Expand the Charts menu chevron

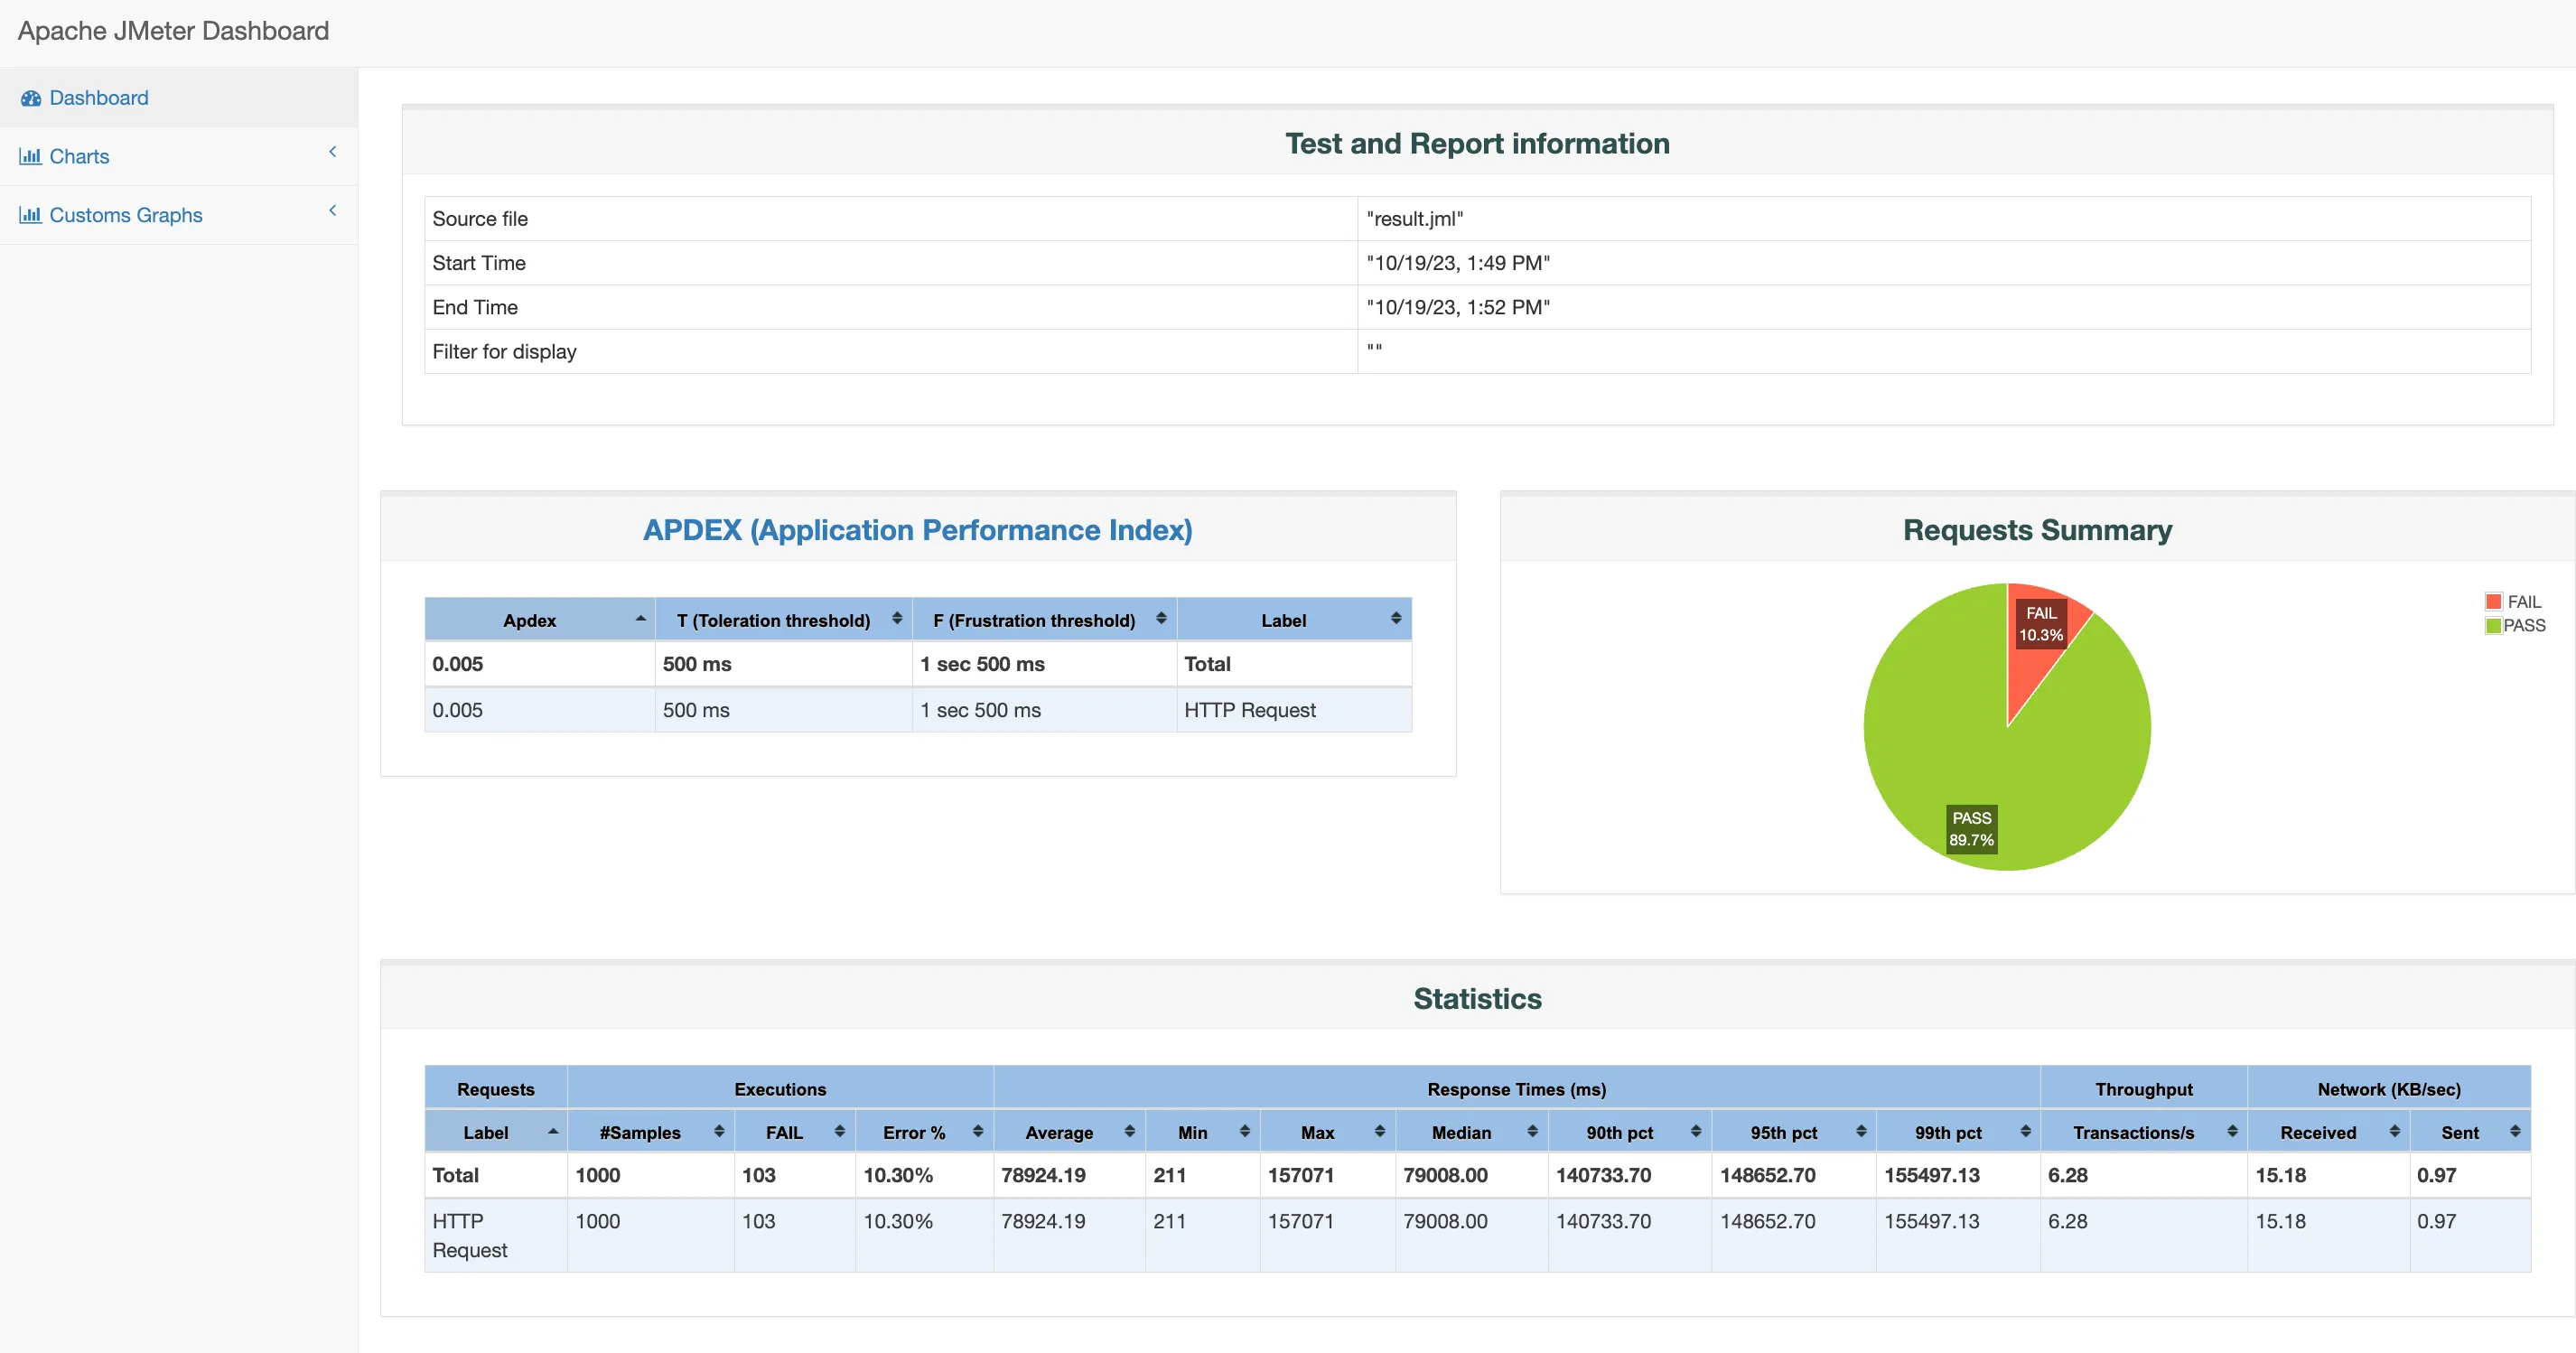[x=333, y=152]
